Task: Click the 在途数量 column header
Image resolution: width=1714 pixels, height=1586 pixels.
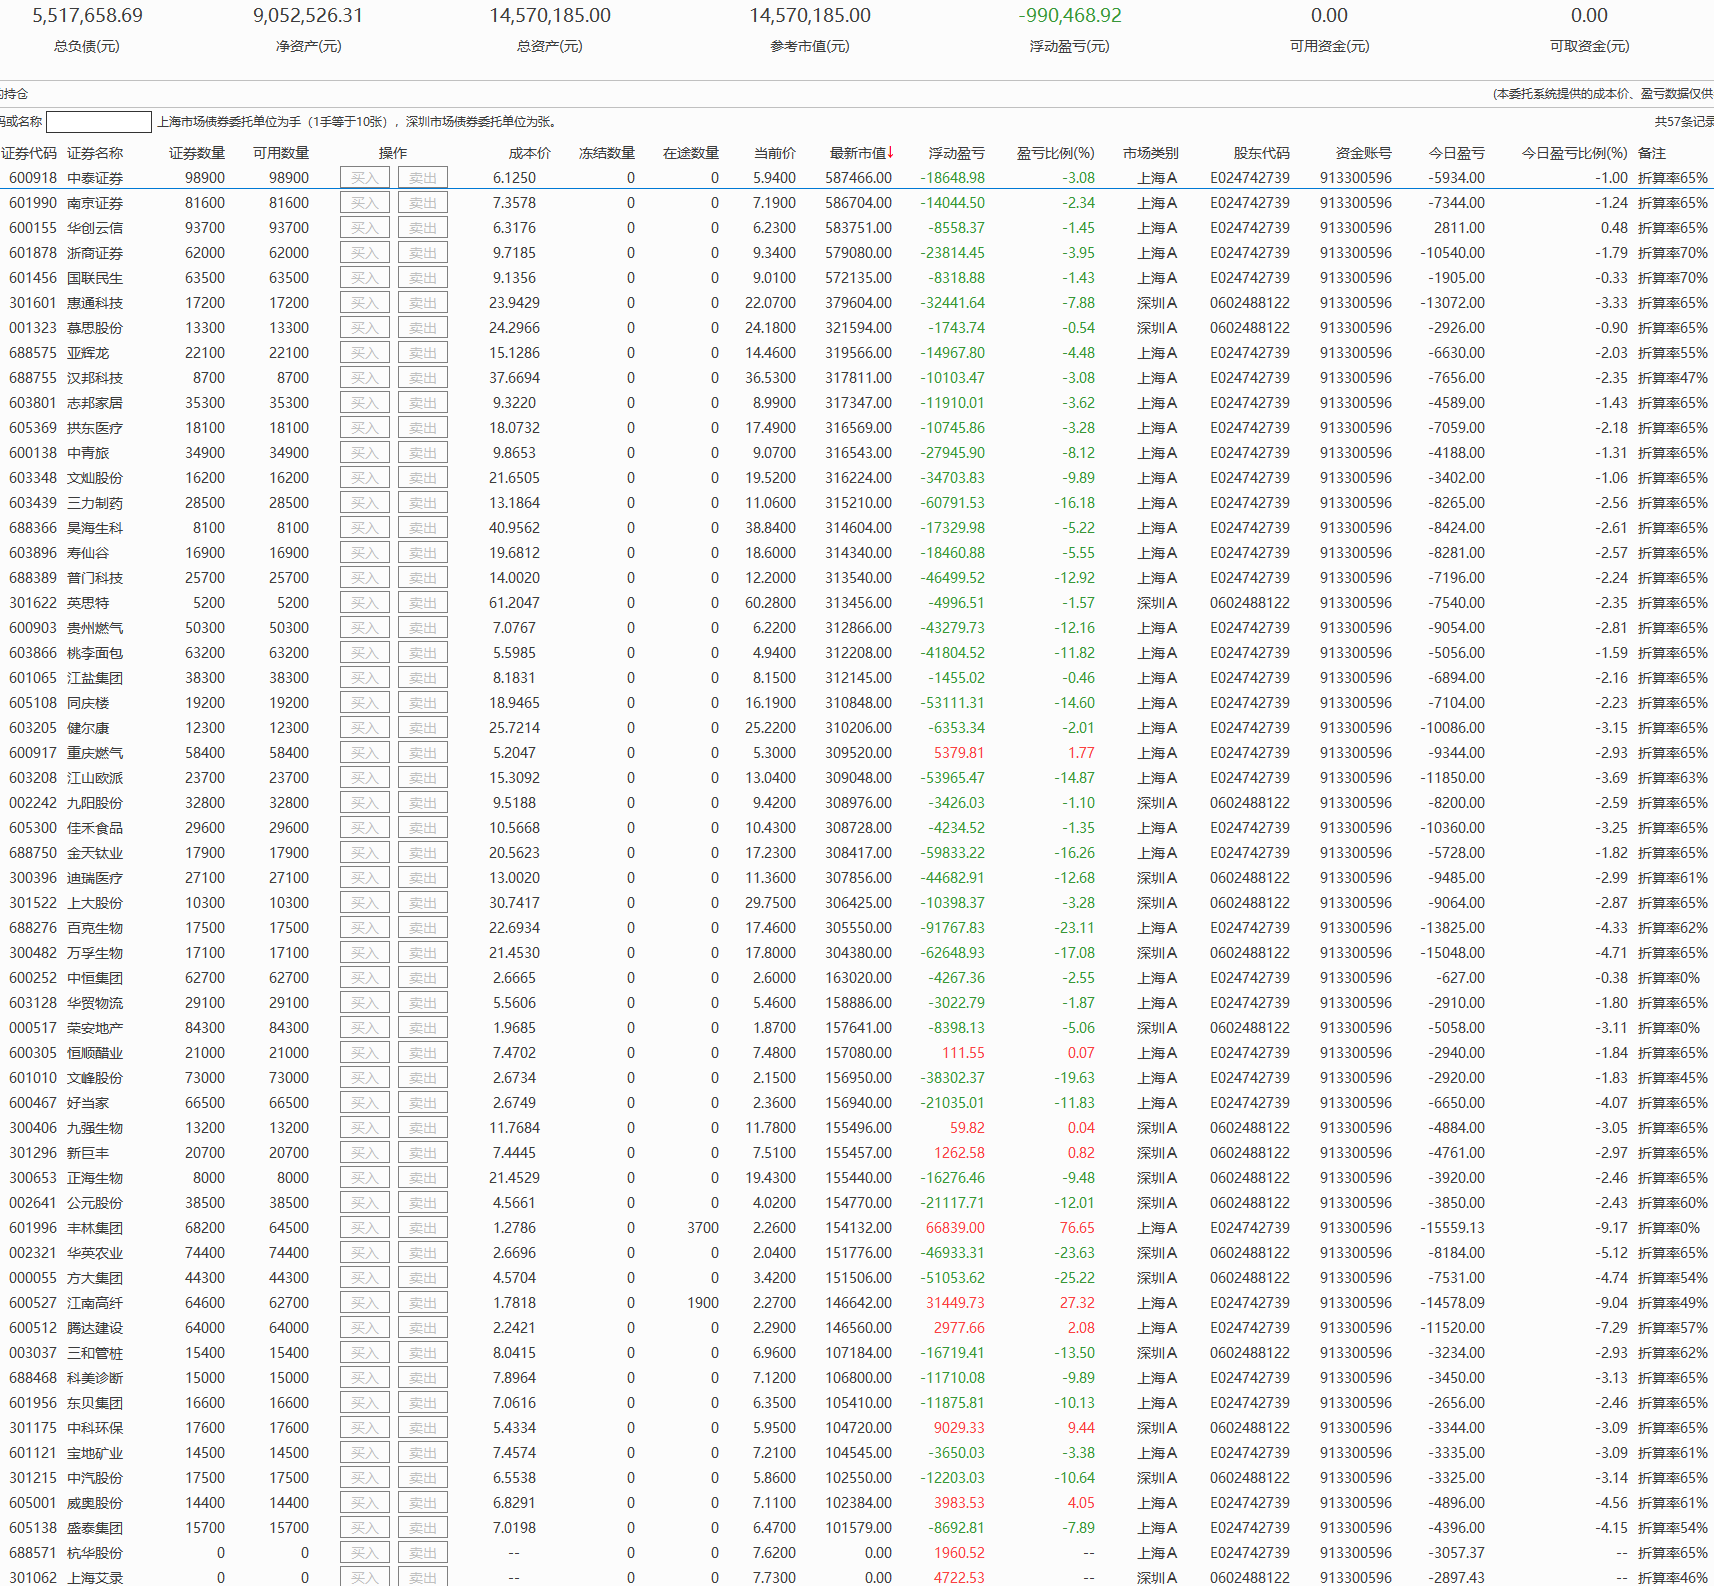Action: pyautogui.click(x=691, y=153)
